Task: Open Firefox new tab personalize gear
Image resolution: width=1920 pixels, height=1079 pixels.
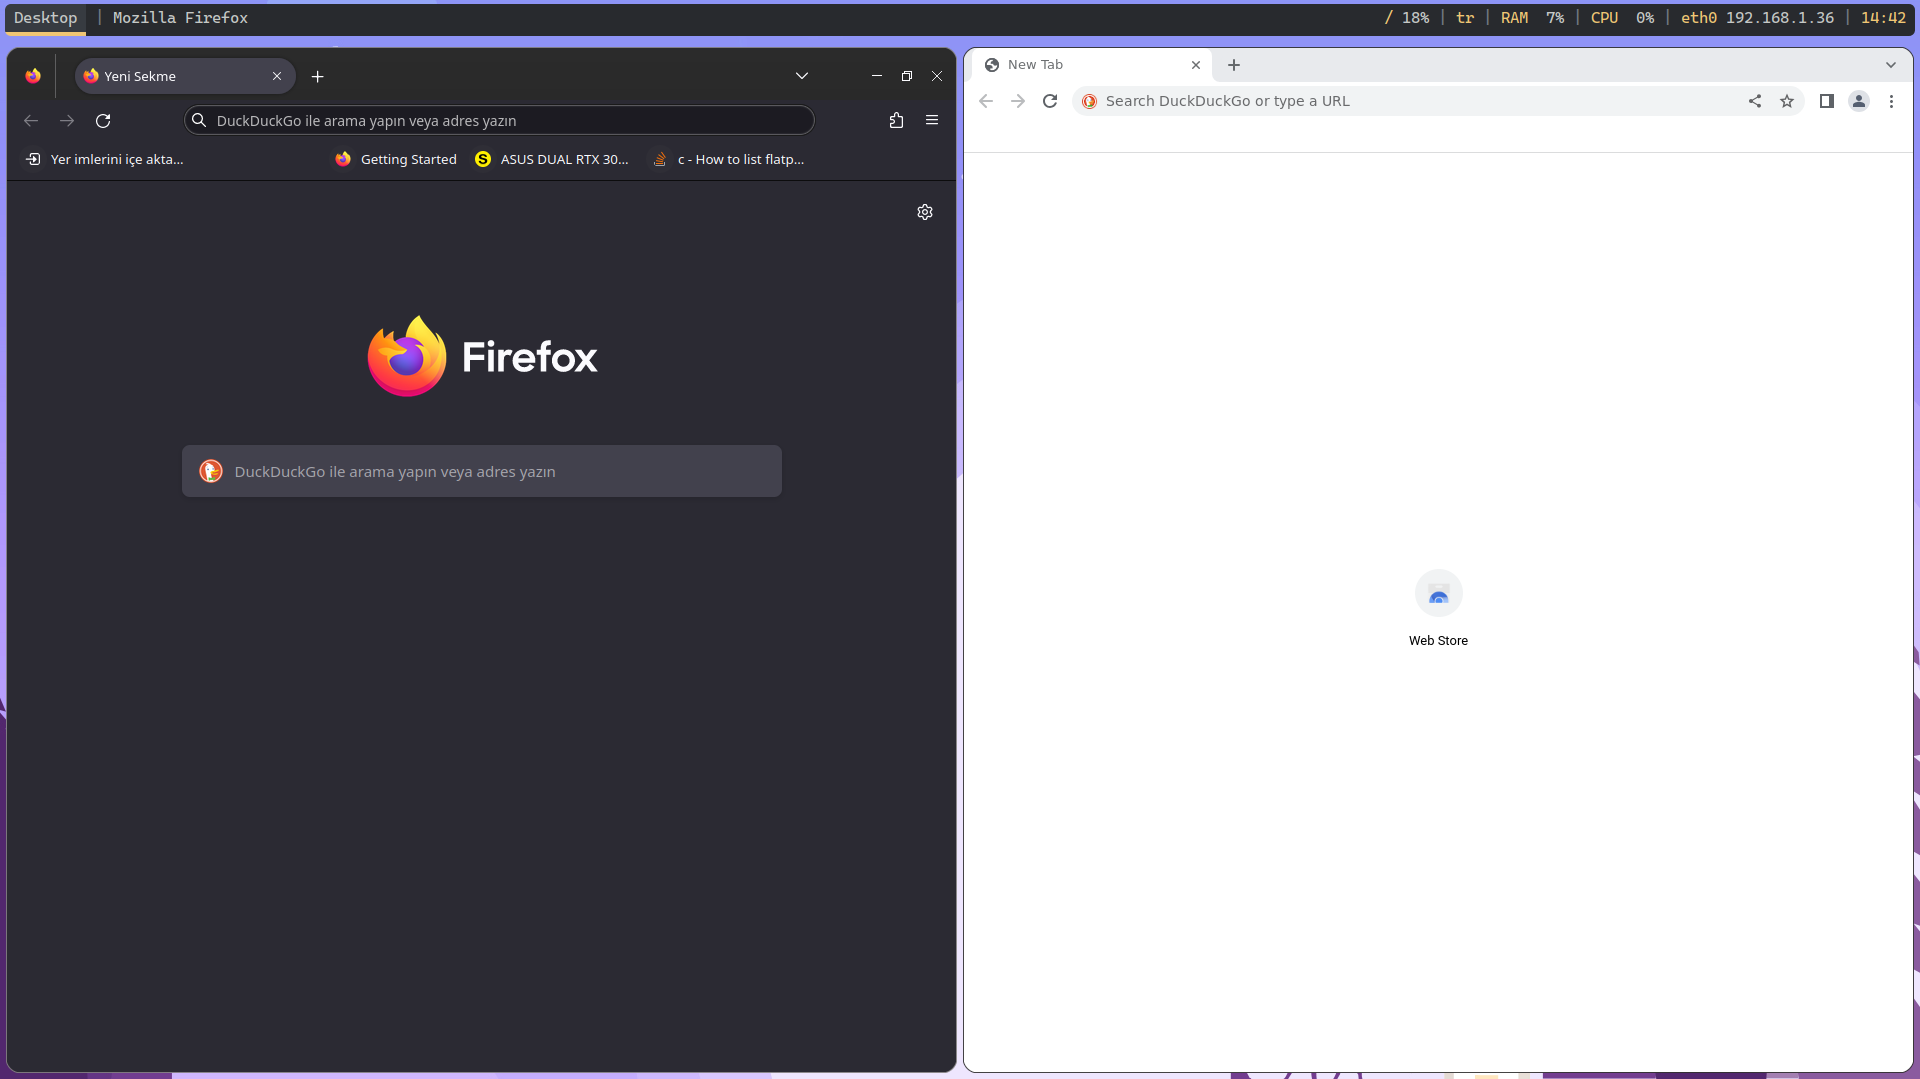Action: click(925, 212)
